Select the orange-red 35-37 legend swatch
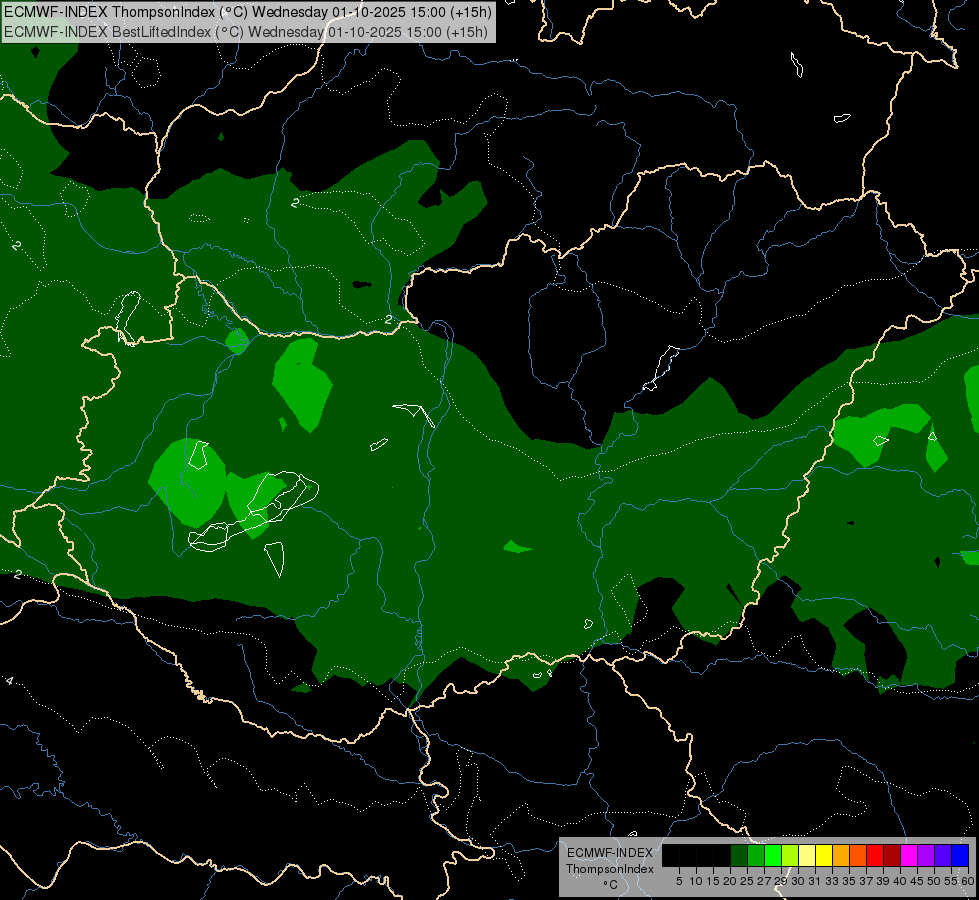Image resolution: width=979 pixels, height=900 pixels. (858, 855)
